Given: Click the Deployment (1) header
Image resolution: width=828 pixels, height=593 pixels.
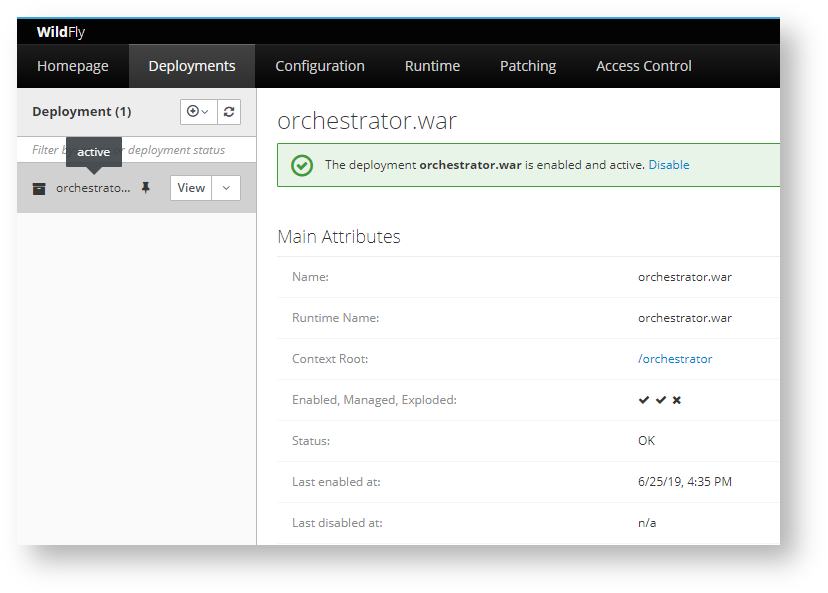Looking at the screenshot, I should (82, 112).
